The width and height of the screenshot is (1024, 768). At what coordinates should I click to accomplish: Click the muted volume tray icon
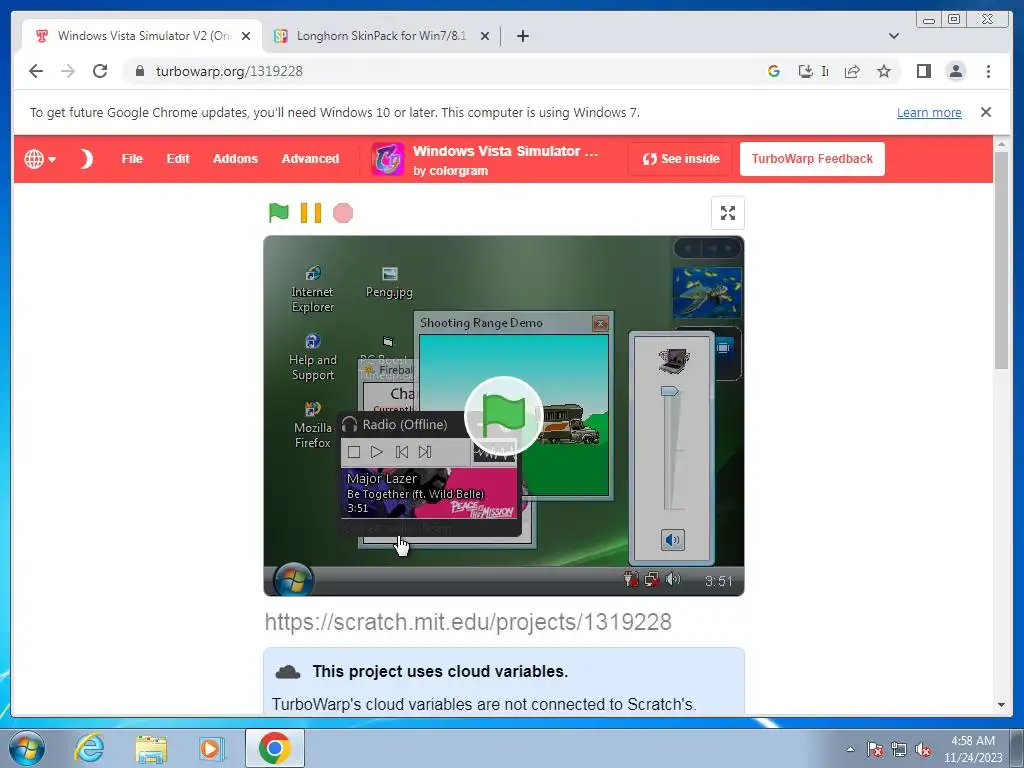pyautogui.click(x=923, y=749)
